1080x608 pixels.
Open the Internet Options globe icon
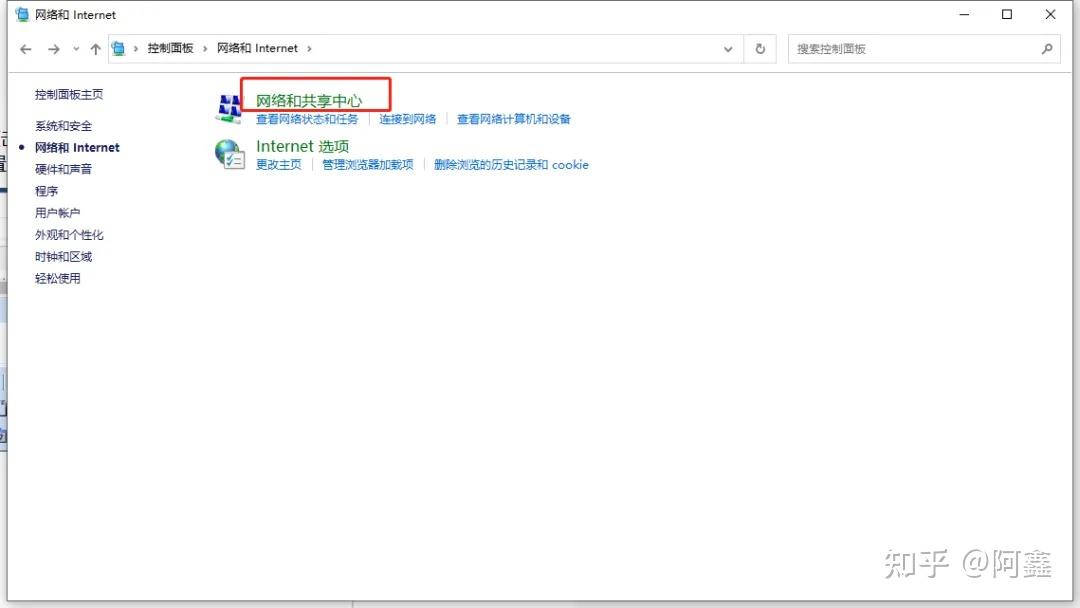tap(229, 154)
